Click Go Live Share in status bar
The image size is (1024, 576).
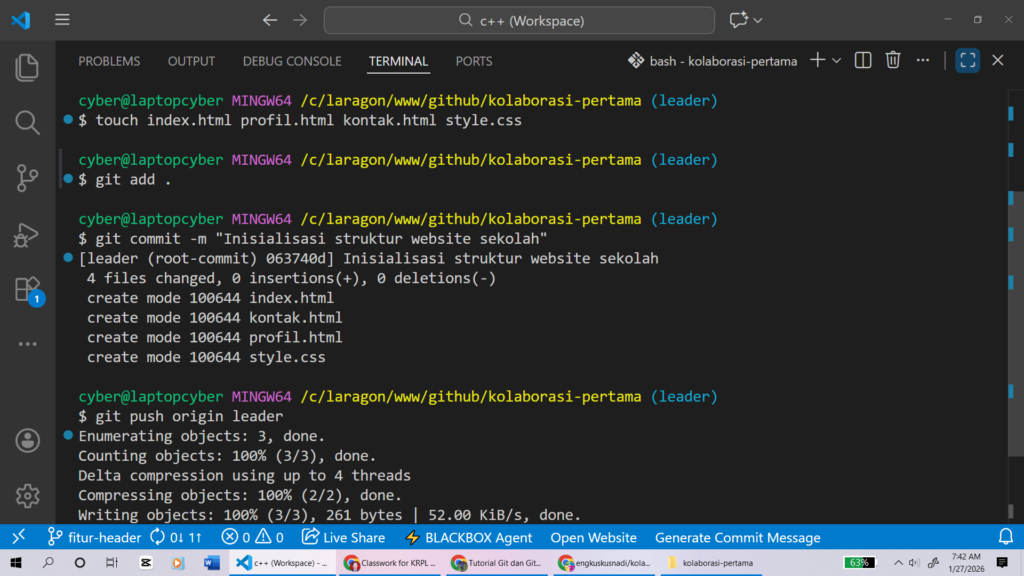point(343,537)
